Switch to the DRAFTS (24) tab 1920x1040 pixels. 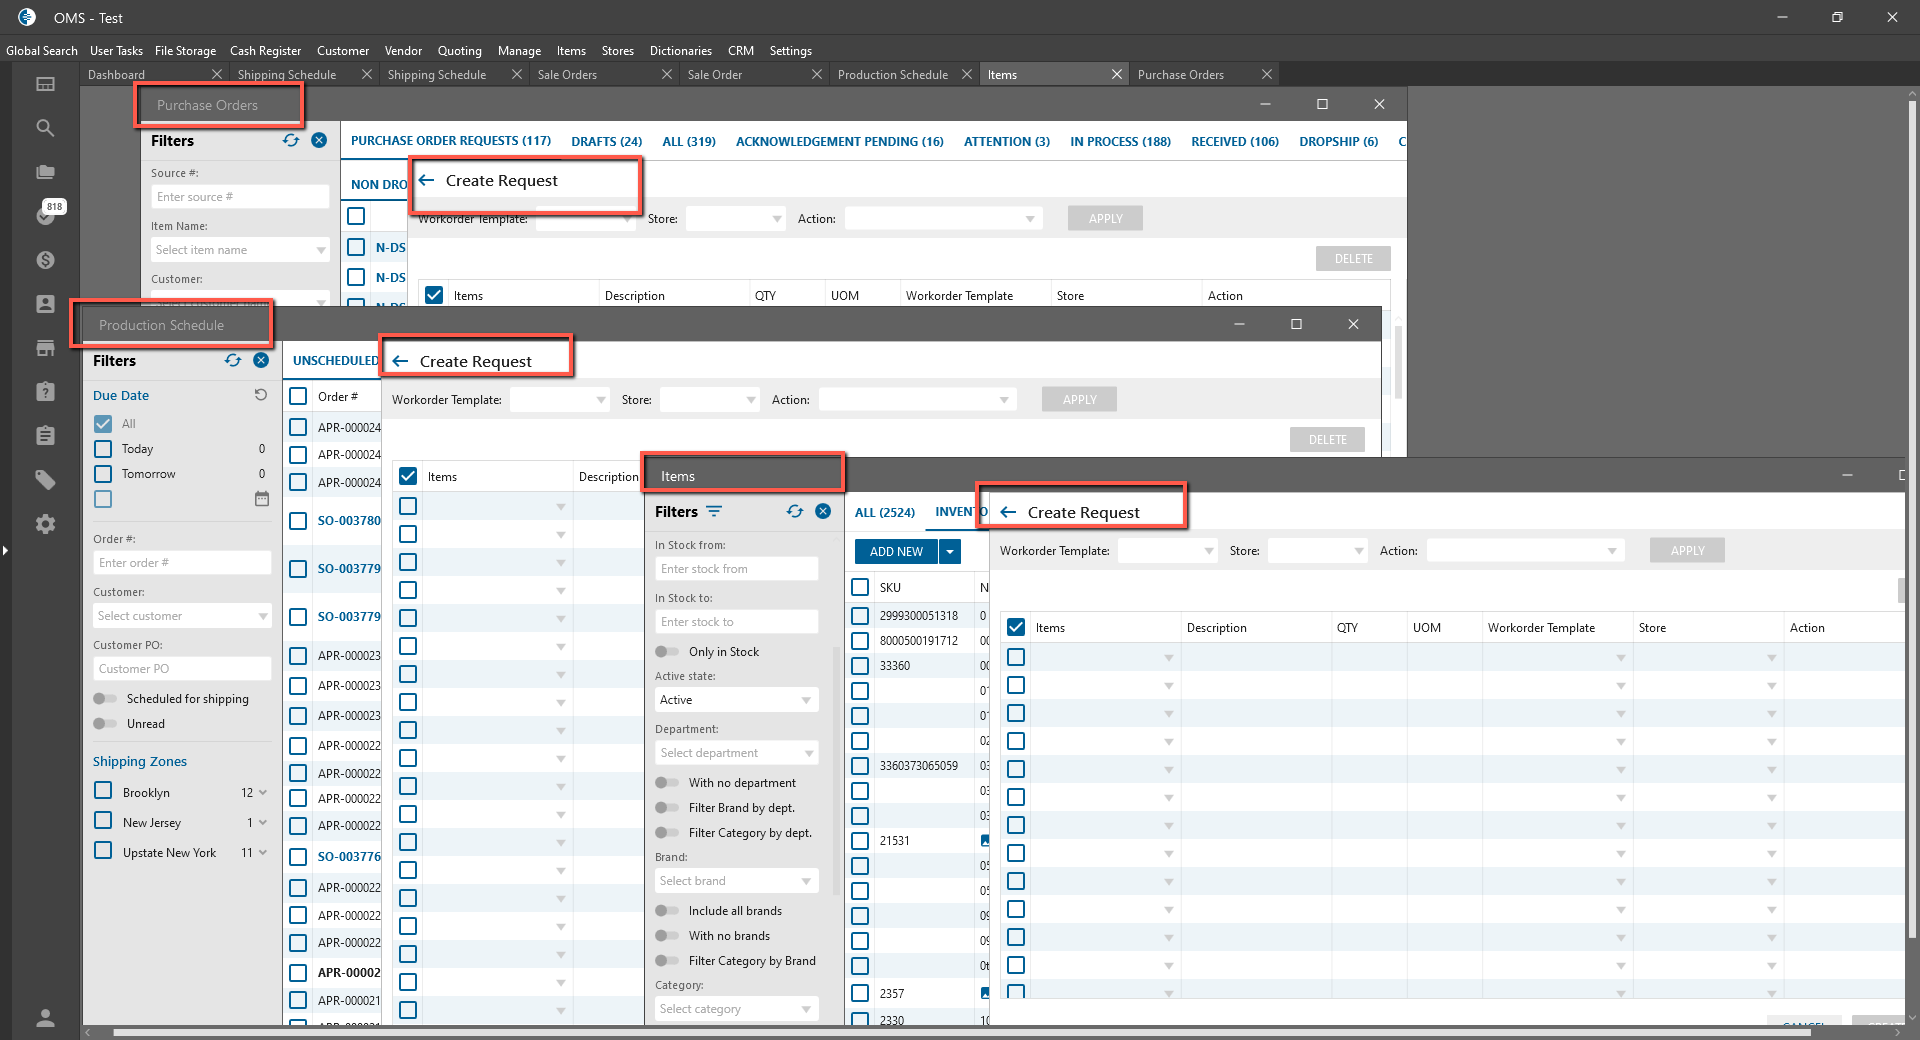pos(606,142)
